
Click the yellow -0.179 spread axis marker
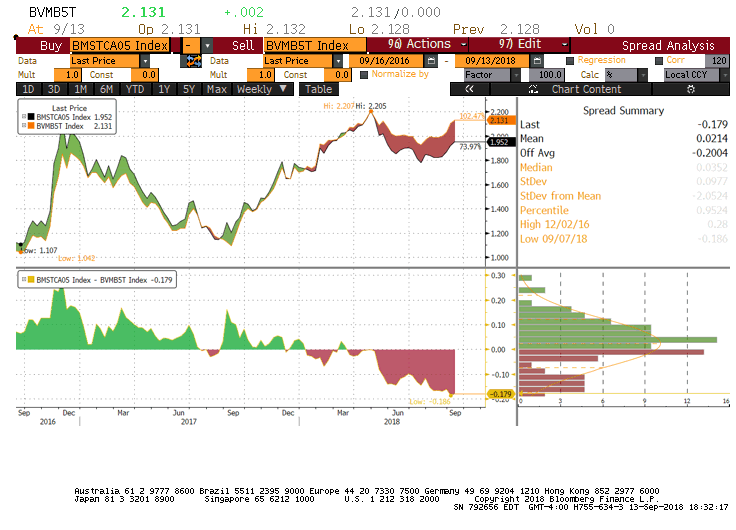coord(501,394)
